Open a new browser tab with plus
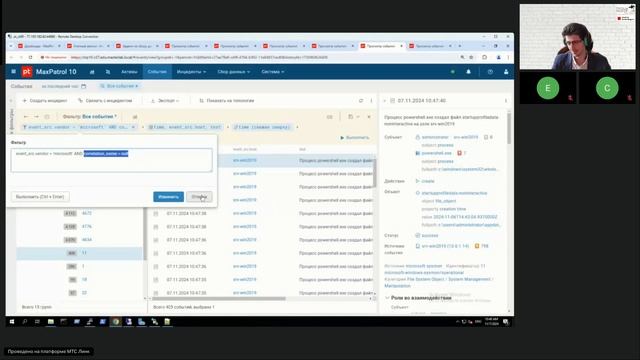The image size is (640, 360). (460, 46)
